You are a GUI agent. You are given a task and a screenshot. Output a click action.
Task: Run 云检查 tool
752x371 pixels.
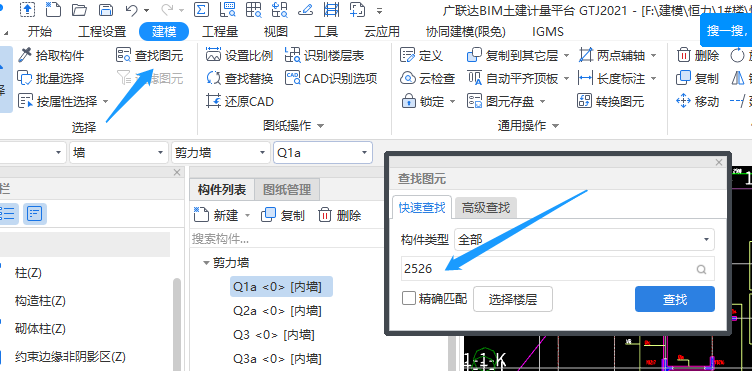427,78
